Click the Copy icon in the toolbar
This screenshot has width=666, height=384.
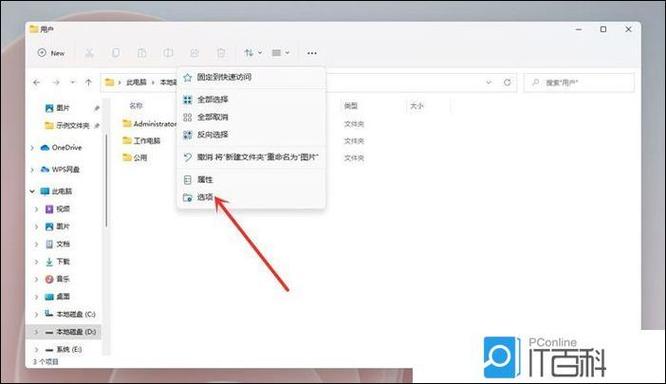click(116, 53)
